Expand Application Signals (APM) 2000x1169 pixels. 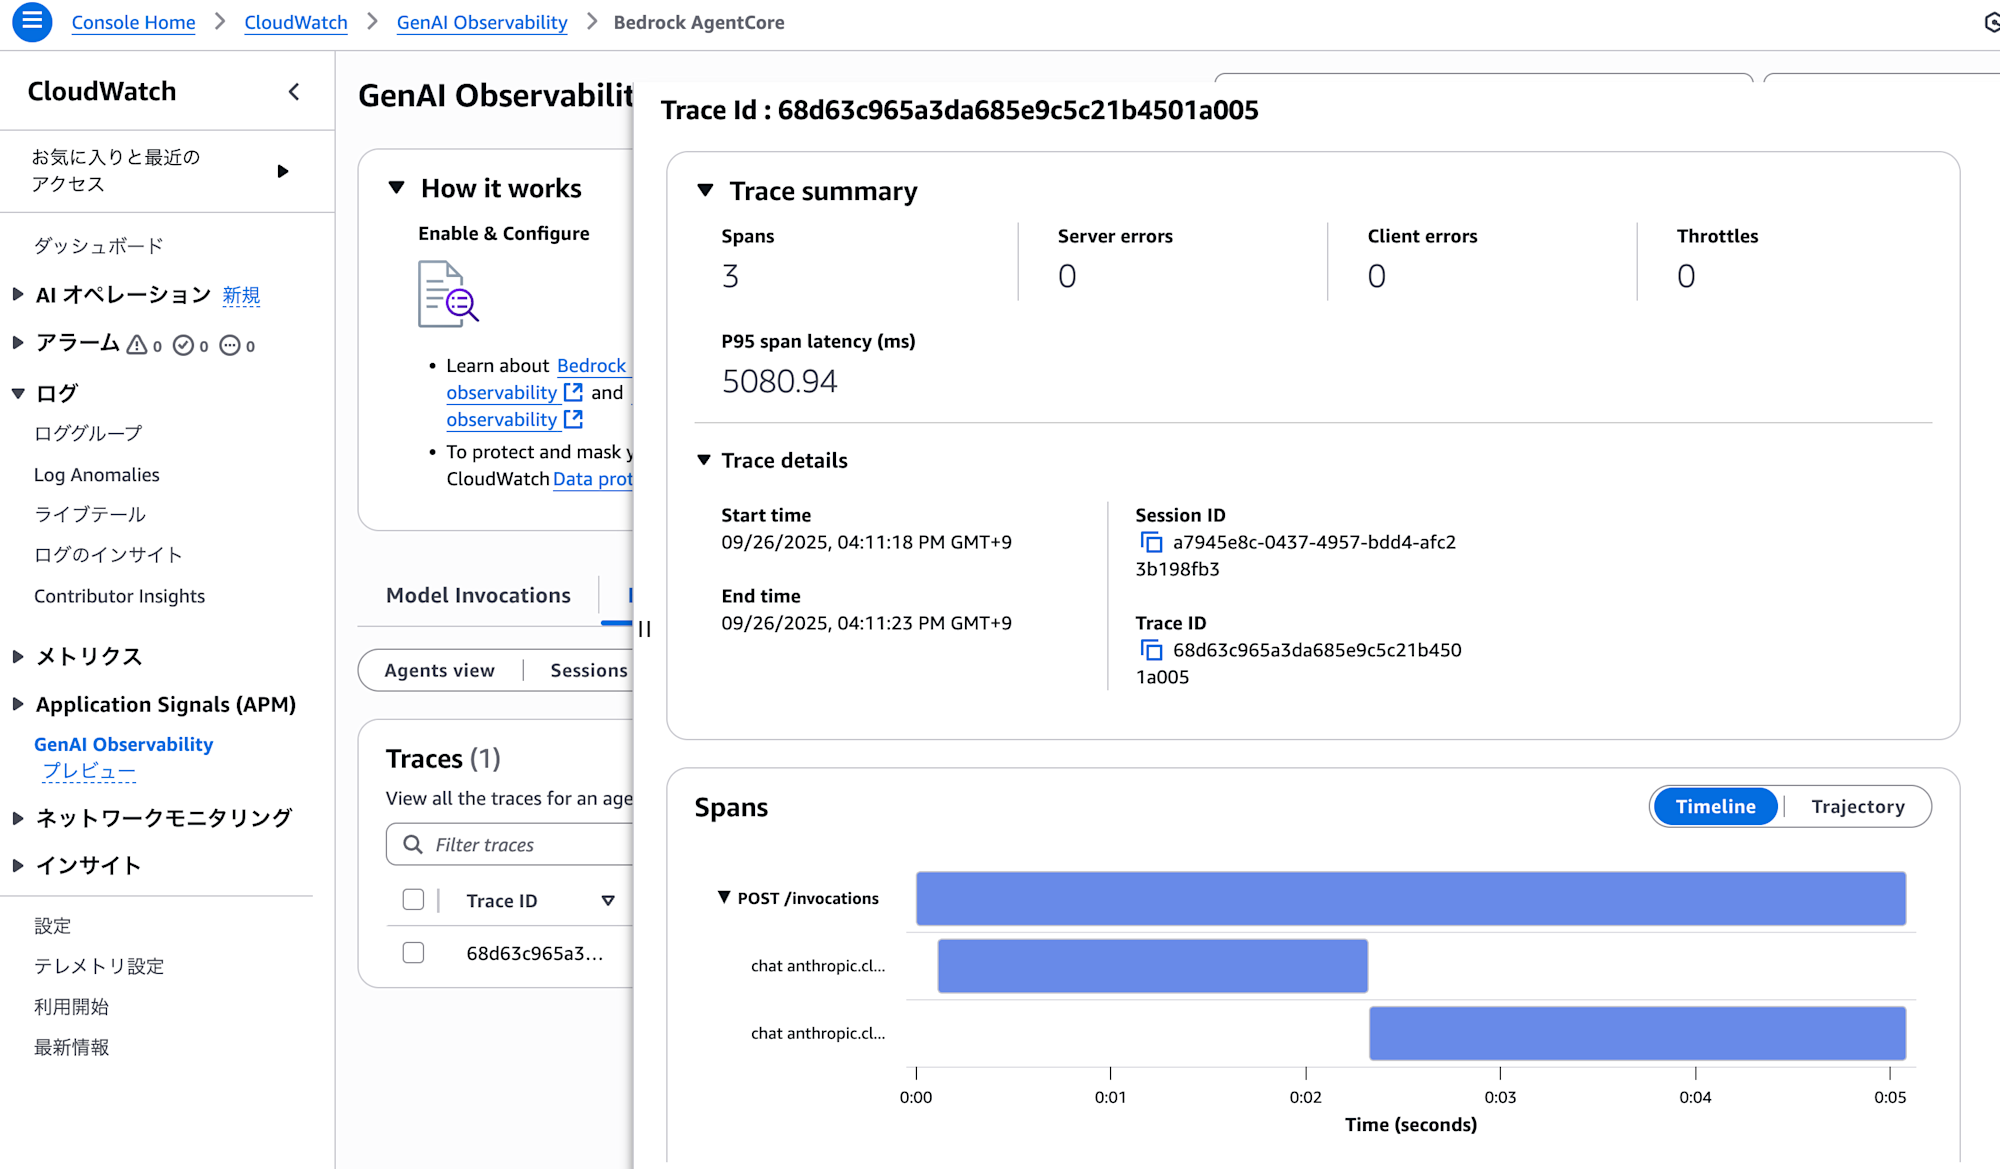tap(18, 704)
